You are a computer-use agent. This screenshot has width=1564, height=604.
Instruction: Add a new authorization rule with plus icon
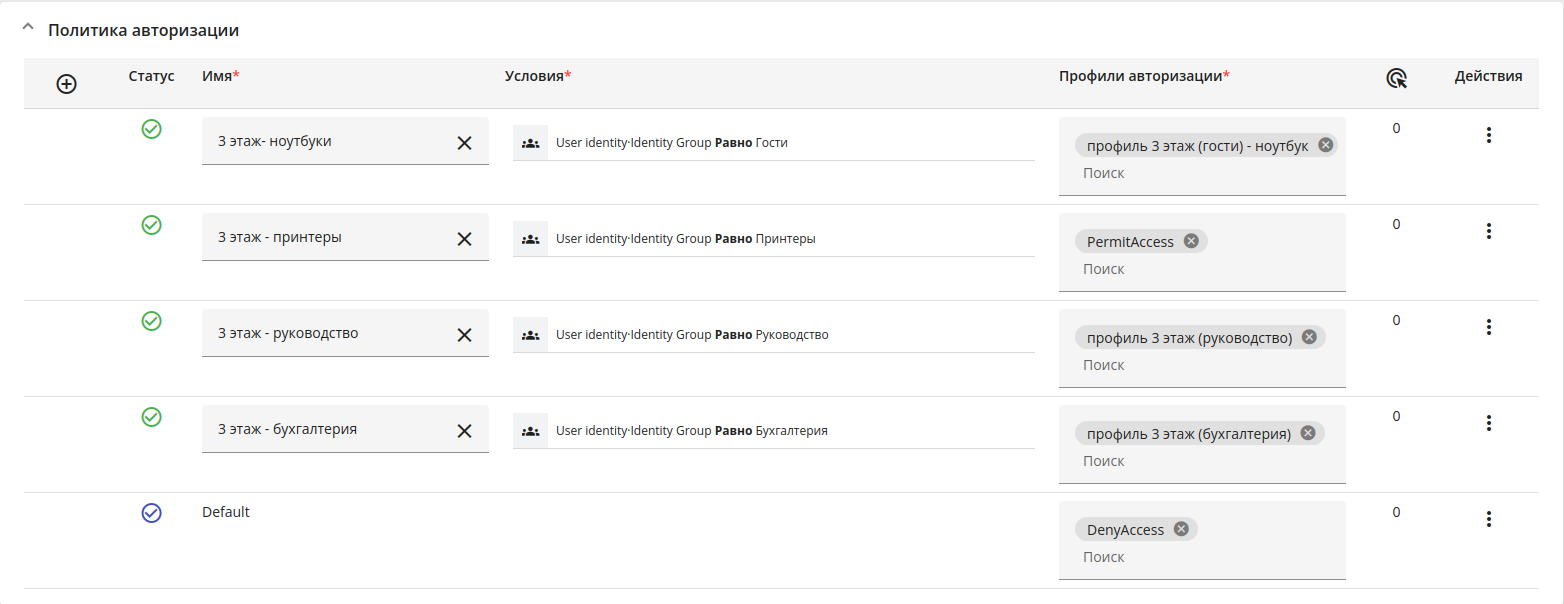coord(66,85)
